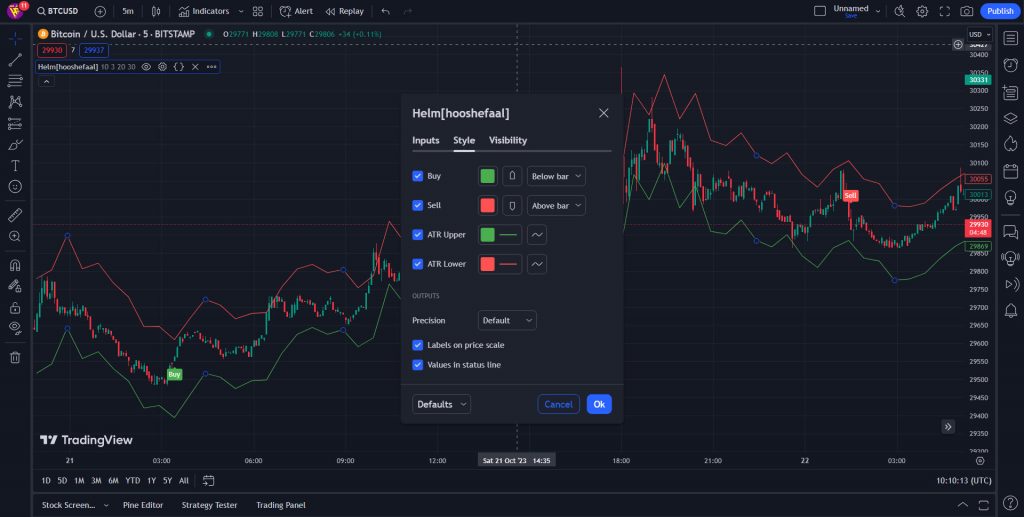Viewport: 1024px width, 517px height.
Task: Open the alerts clock panel
Action: point(1010,65)
